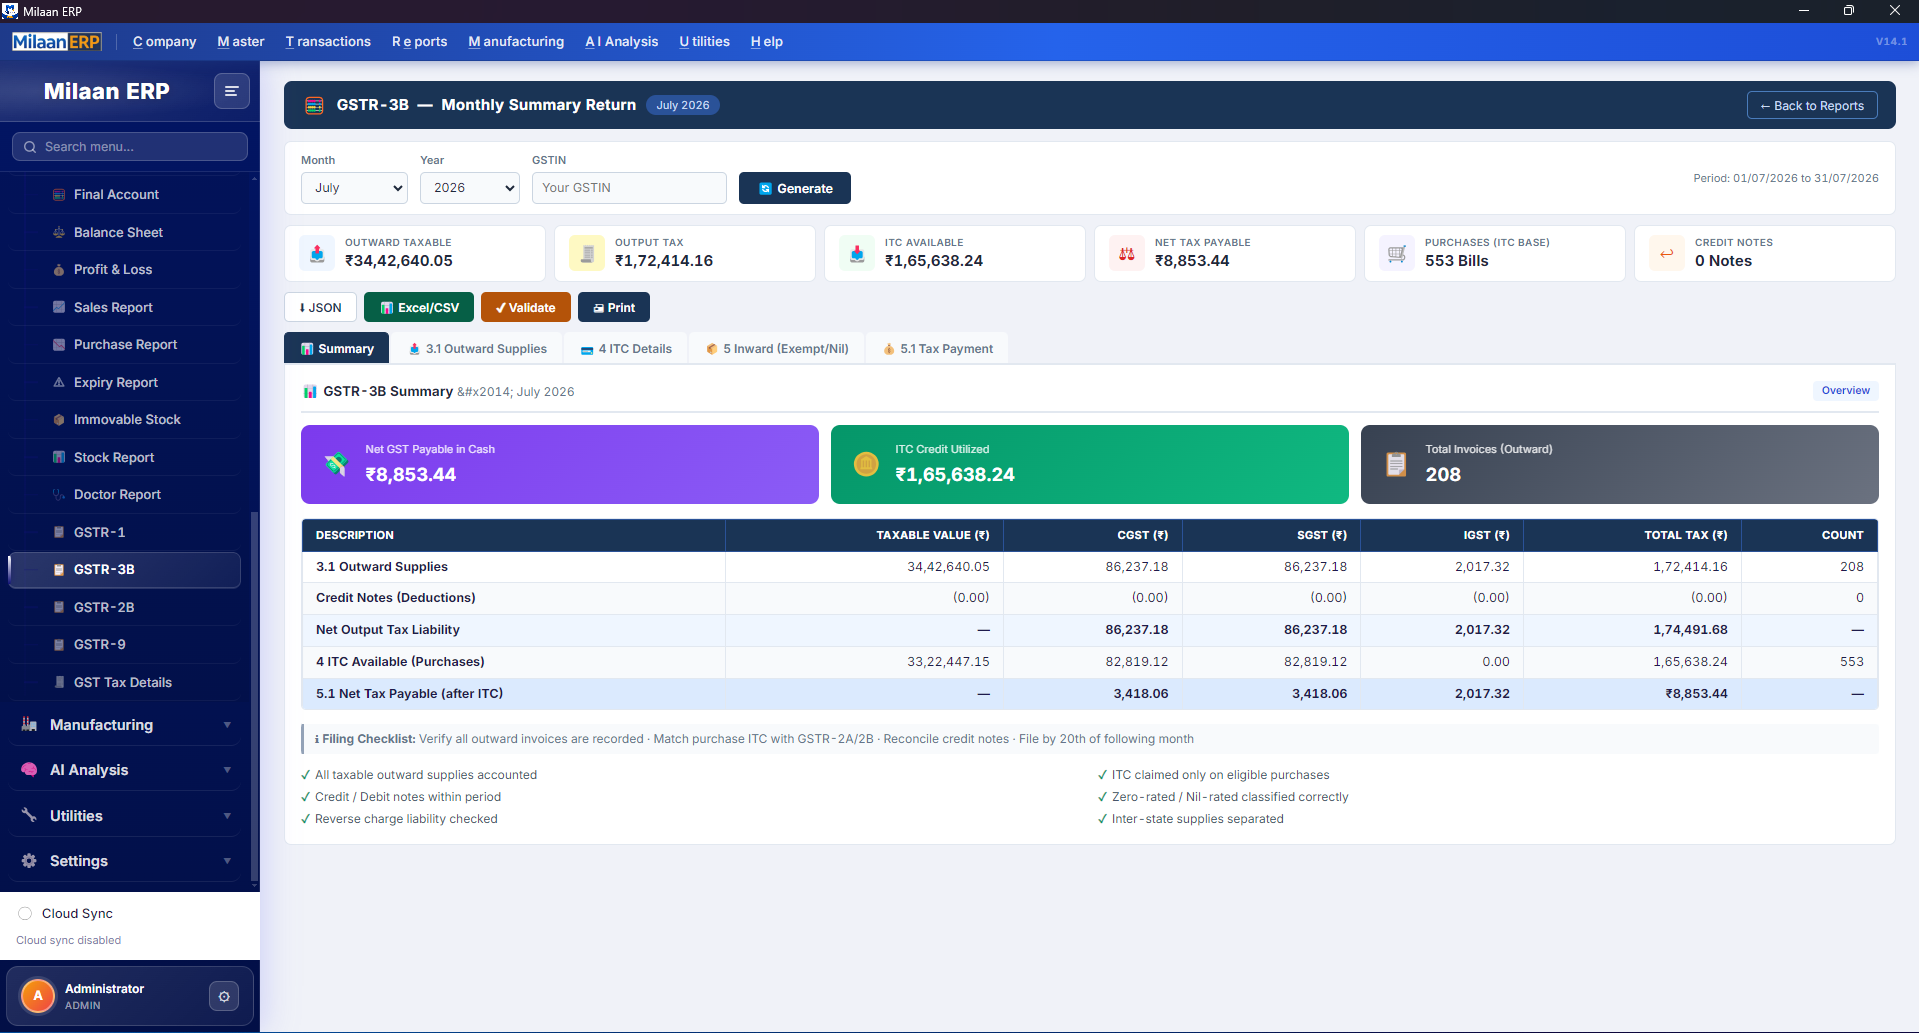Switch to 5 Inward (Exempt/Nil) tab

(777, 349)
